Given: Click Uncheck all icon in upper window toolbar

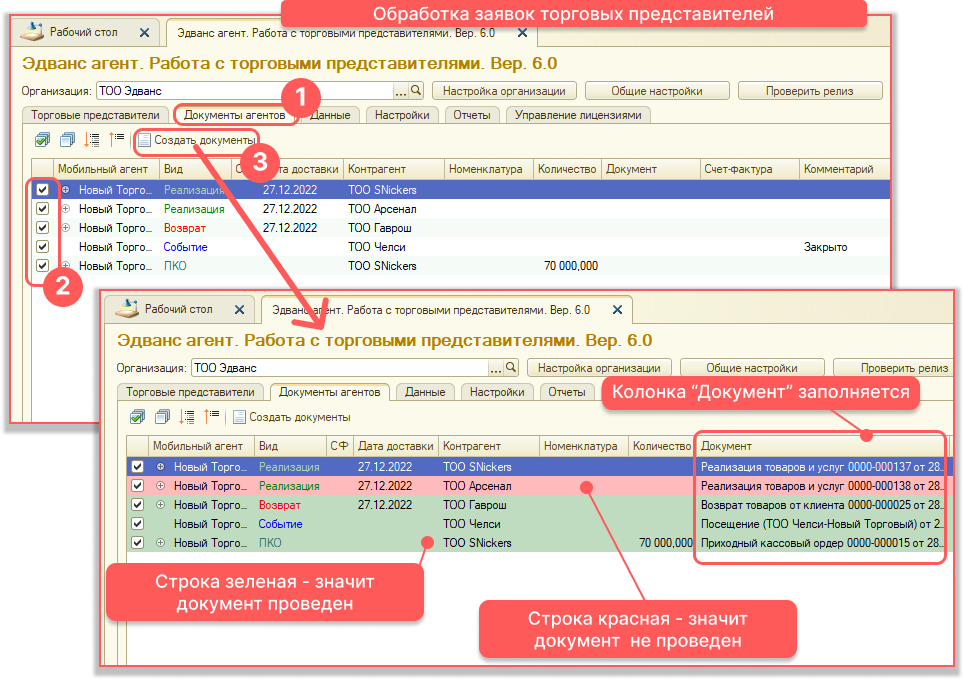Looking at the screenshot, I should point(67,140).
